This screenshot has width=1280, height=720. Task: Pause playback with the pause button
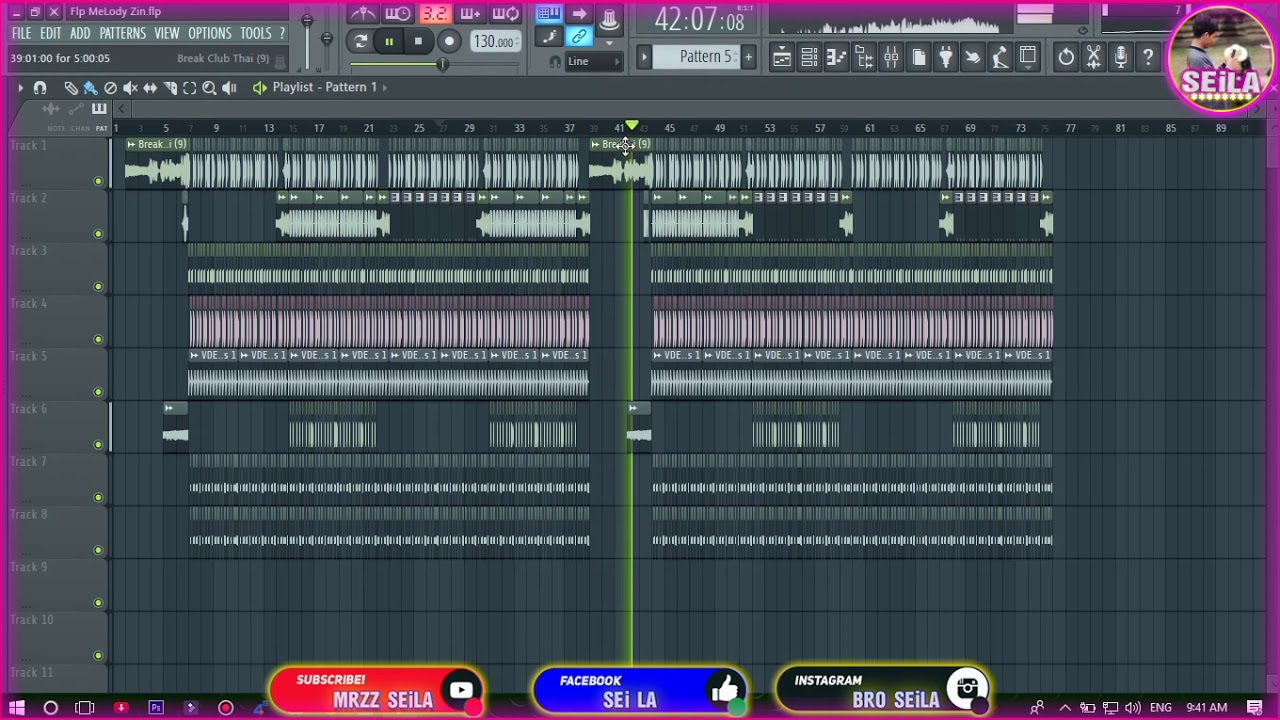pos(389,42)
